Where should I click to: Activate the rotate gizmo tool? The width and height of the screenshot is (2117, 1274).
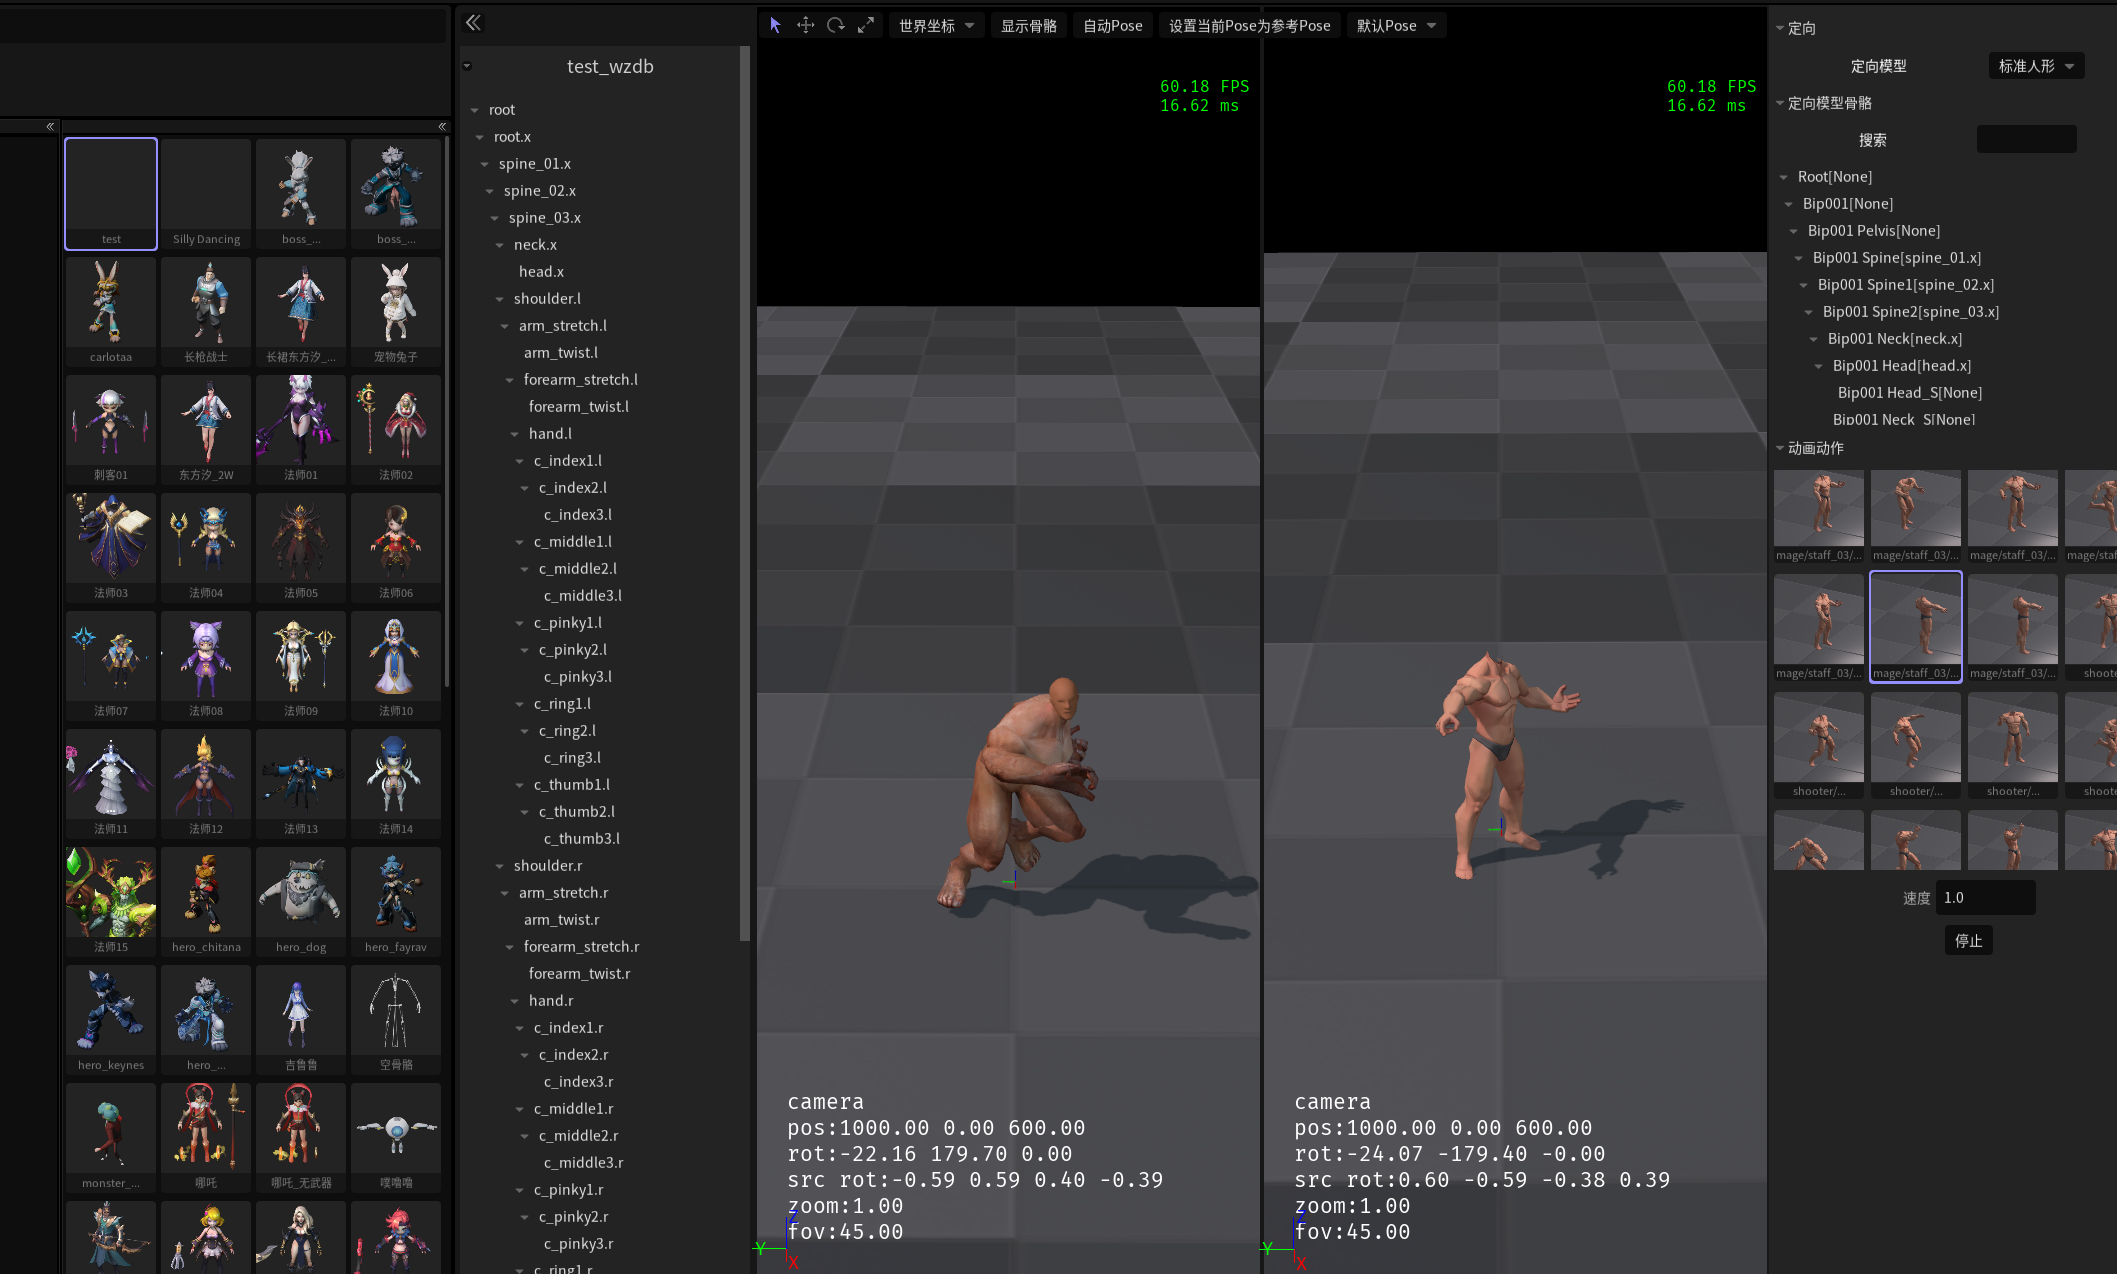[x=836, y=25]
